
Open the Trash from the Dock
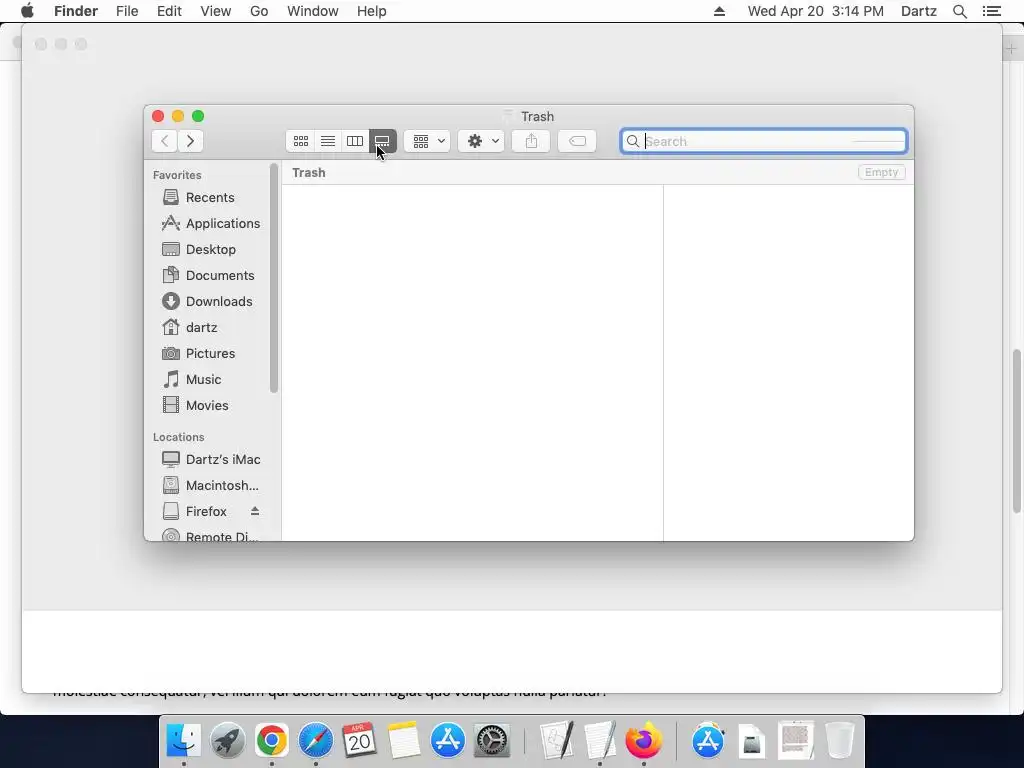tap(840, 741)
